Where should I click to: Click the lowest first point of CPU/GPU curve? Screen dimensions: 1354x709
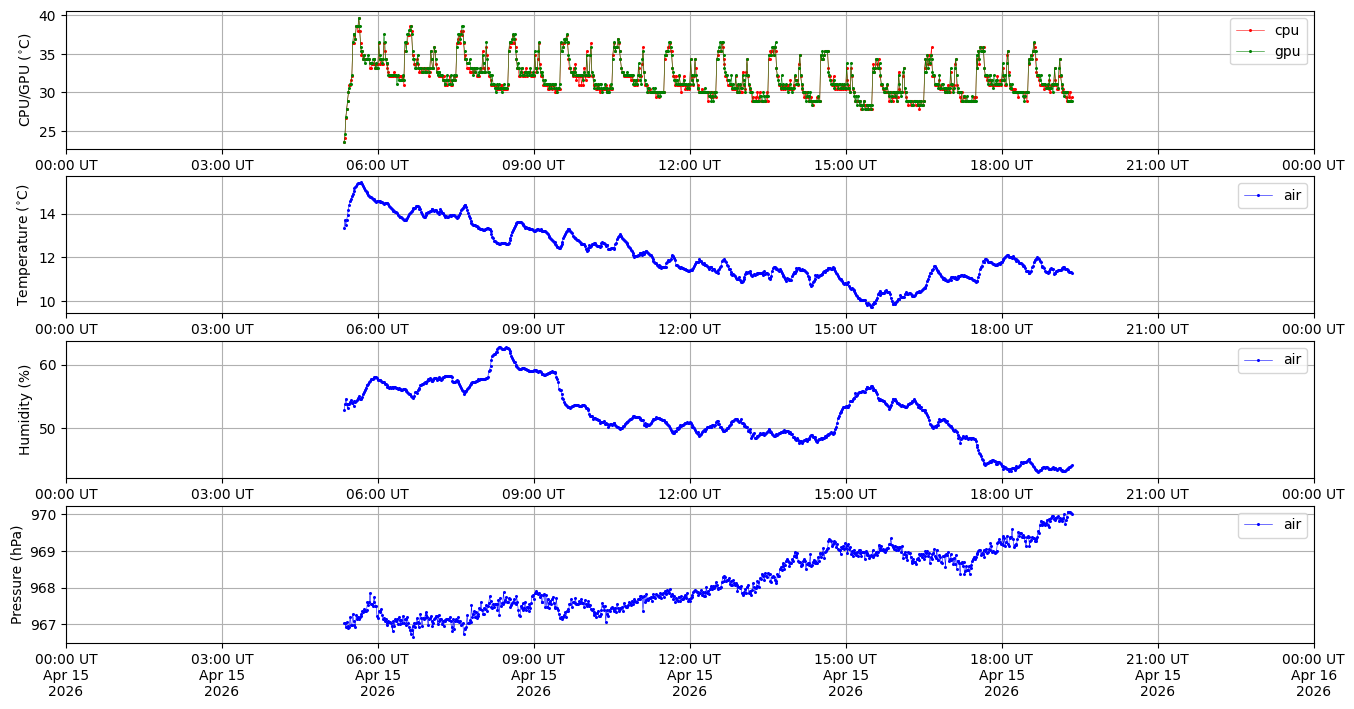[344, 141]
